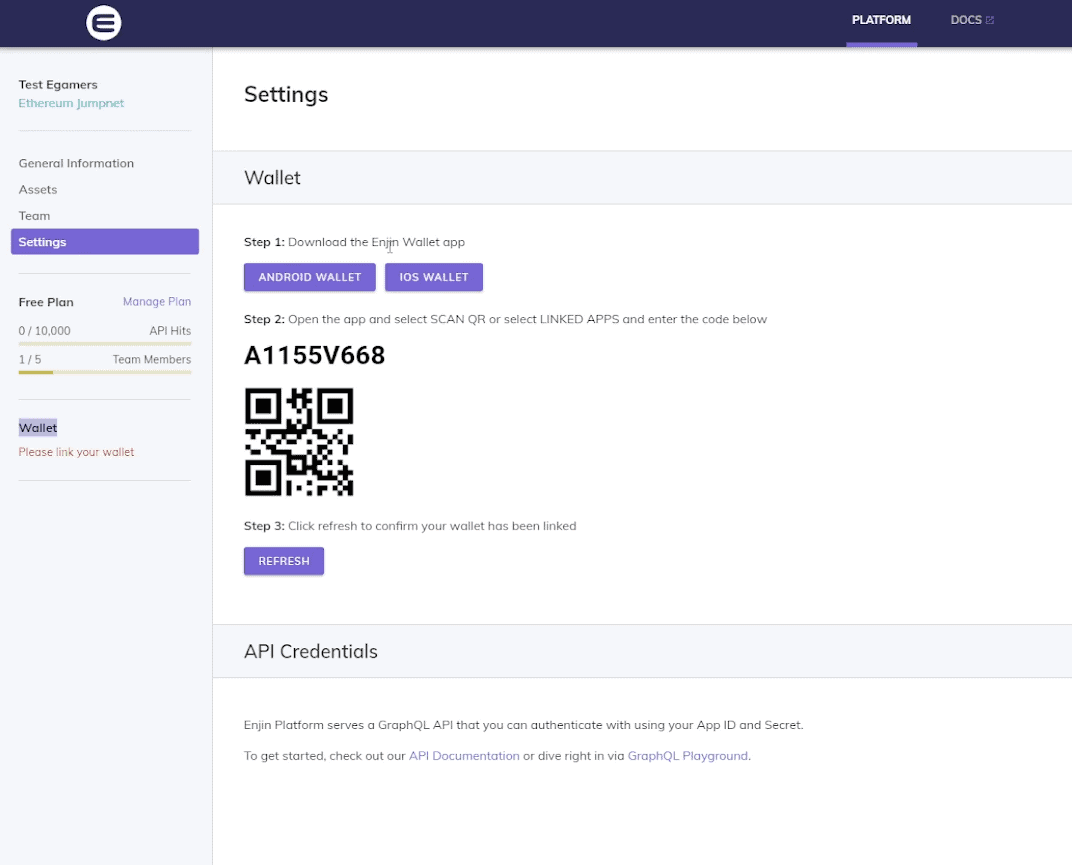This screenshot has width=1072, height=865.
Task: Click the Manage Plan link
Action: point(157,302)
